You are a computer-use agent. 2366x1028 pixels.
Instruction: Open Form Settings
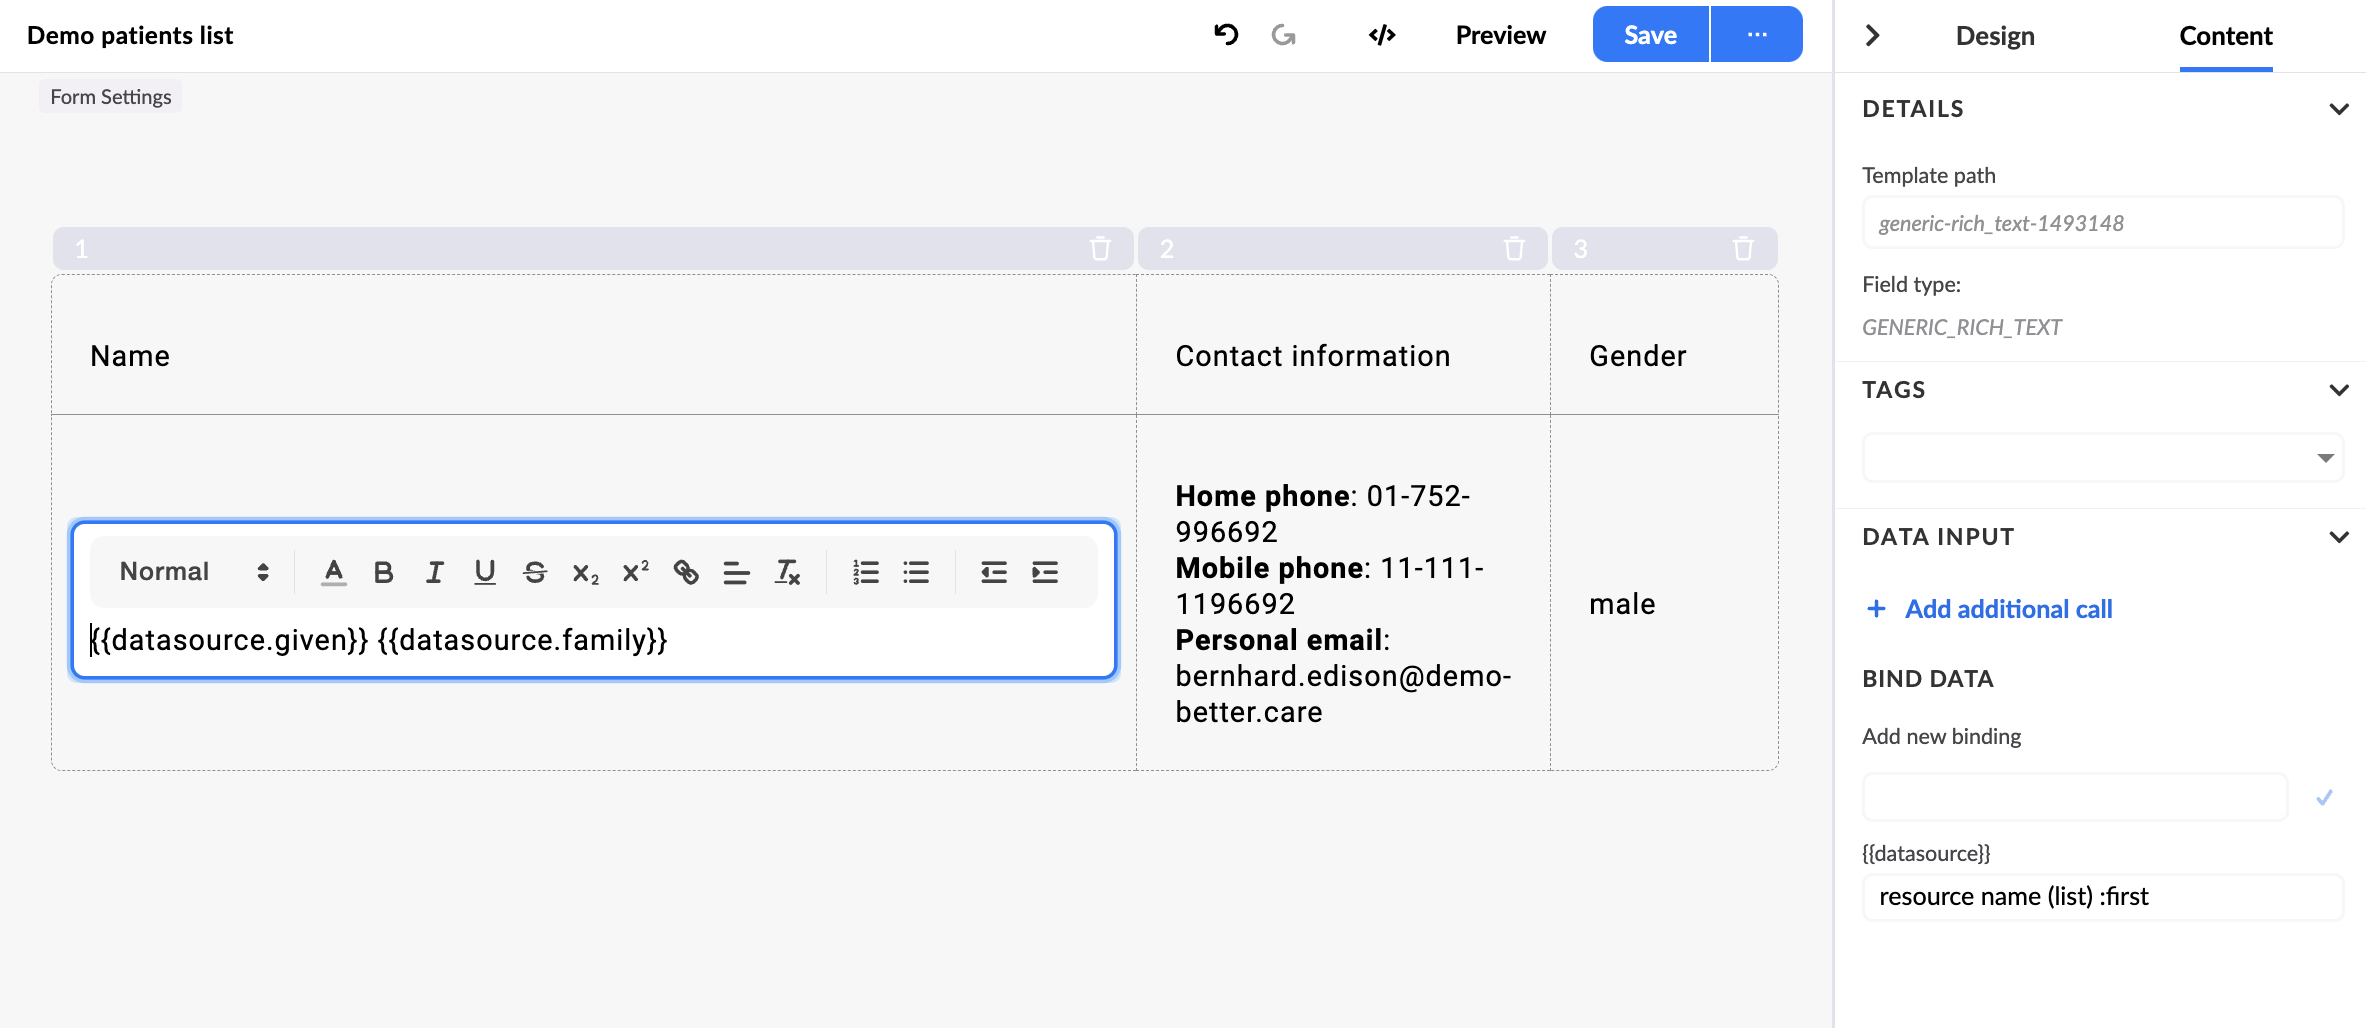pos(111,97)
